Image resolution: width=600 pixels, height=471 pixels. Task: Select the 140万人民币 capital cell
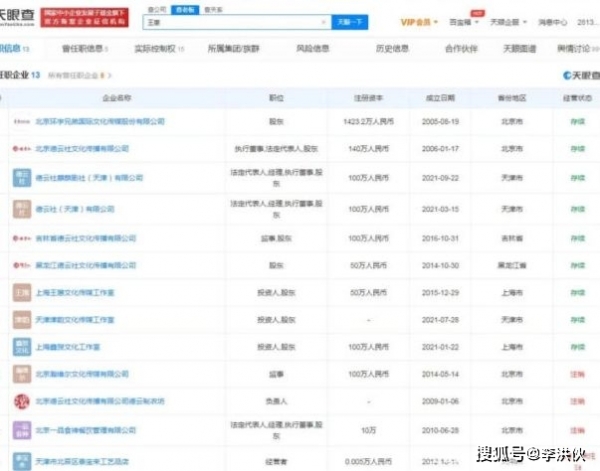point(368,148)
